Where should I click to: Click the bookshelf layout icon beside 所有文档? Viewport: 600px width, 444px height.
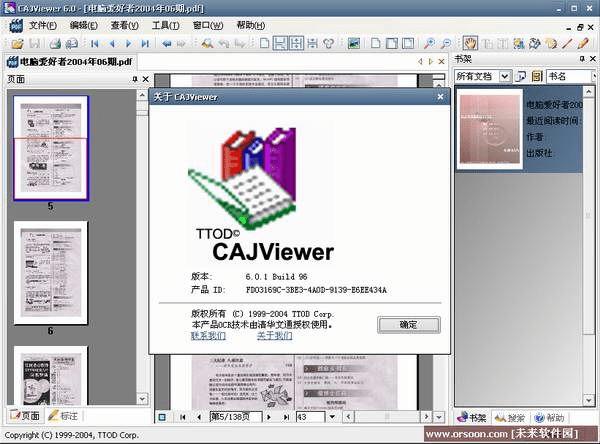(x=521, y=76)
